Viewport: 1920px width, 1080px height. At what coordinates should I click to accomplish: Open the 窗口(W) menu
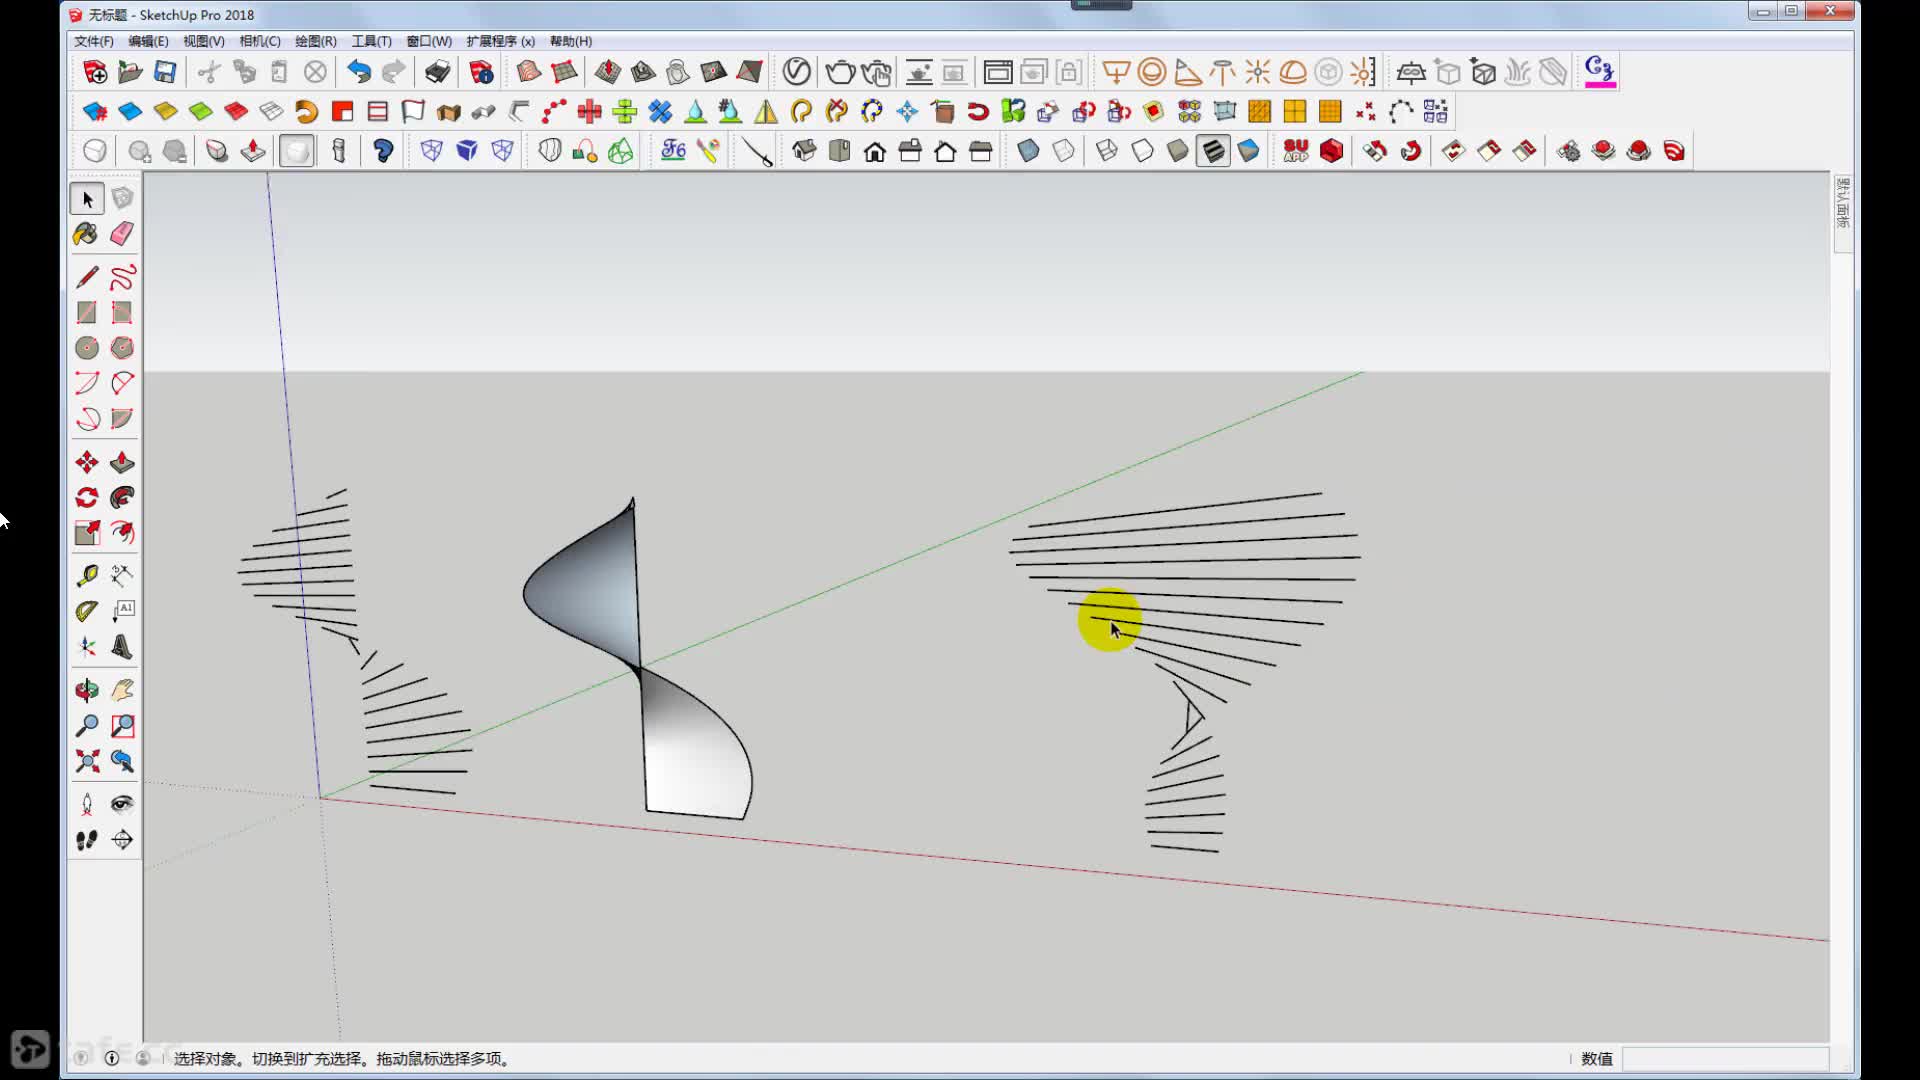point(429,41)
